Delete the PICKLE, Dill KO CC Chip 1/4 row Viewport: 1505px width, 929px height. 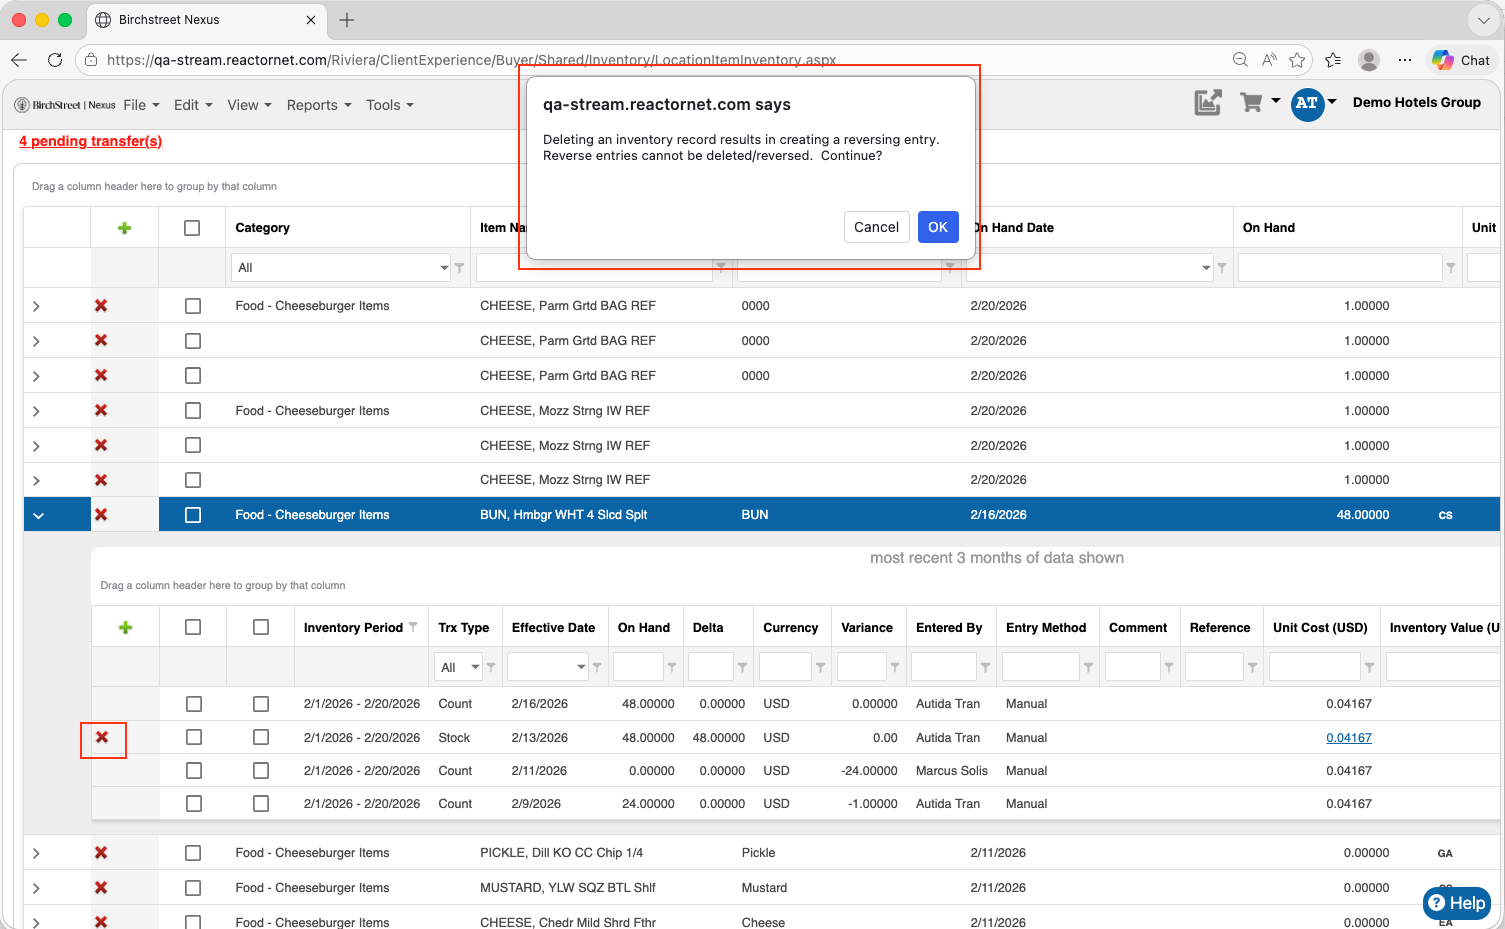pyautogui.click(x=101, y=853)
